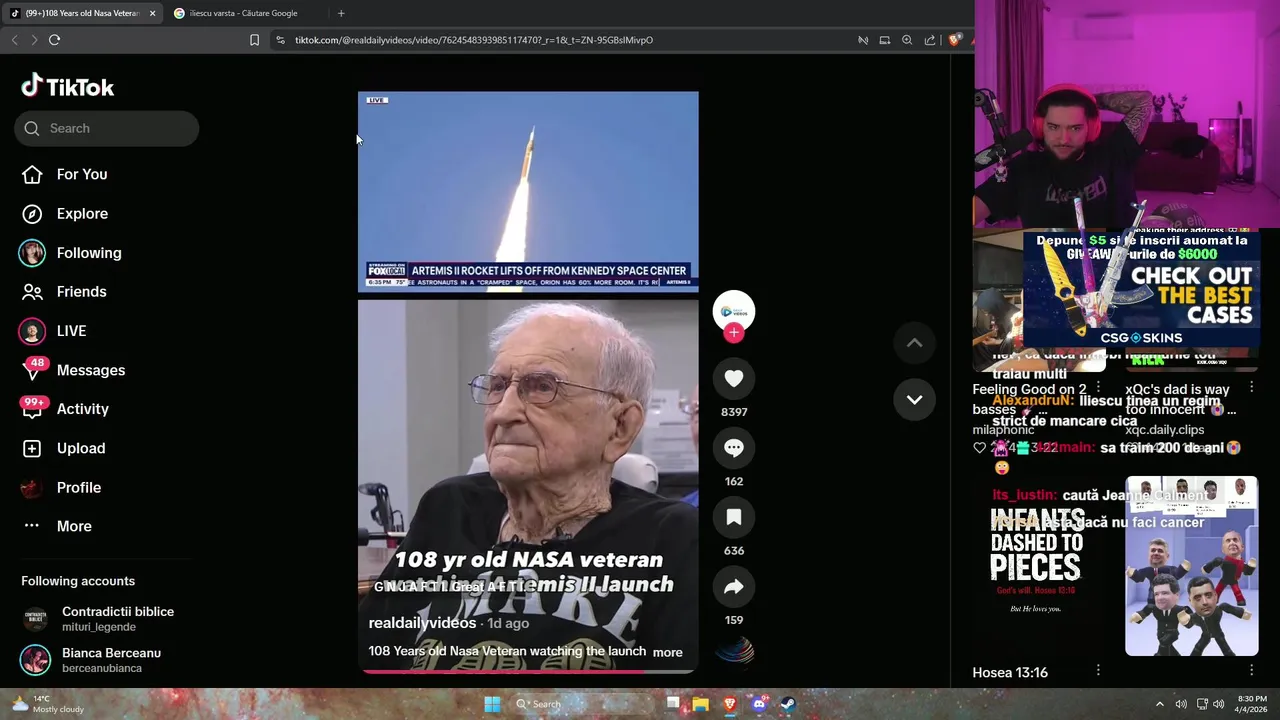Screen dimensions: 1280x720
Task: Expand the hidden system tray icons
Action: (x=1160, y=704)
